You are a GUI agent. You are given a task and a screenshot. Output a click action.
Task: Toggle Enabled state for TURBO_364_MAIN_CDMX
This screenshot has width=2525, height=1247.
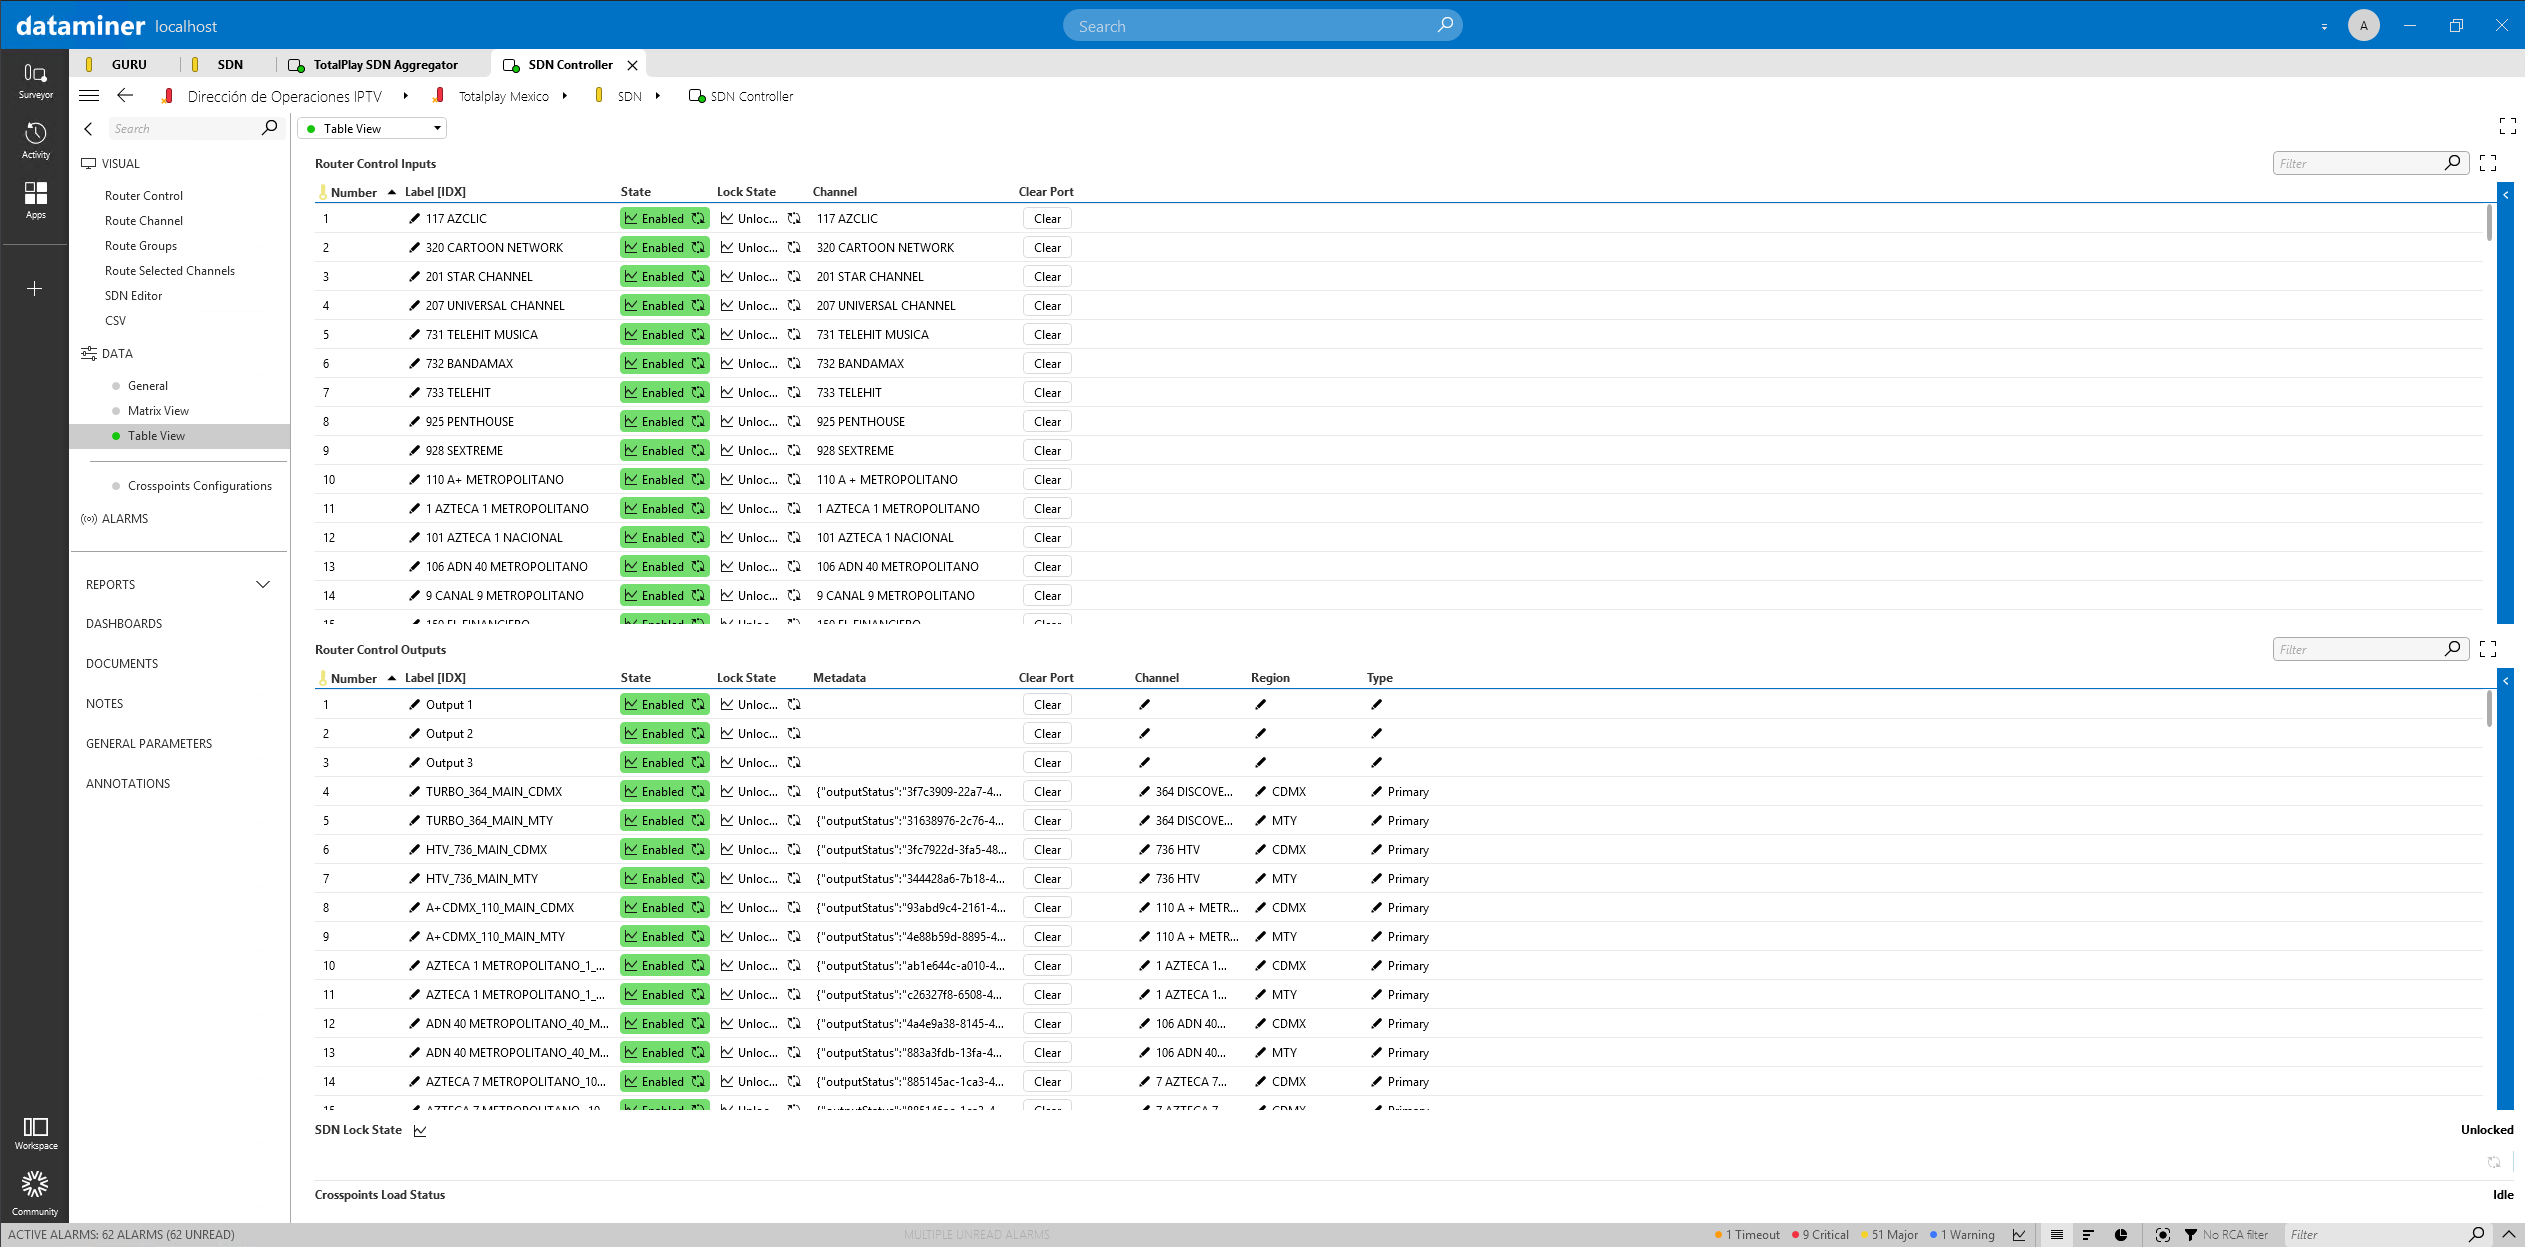point(664,791)
